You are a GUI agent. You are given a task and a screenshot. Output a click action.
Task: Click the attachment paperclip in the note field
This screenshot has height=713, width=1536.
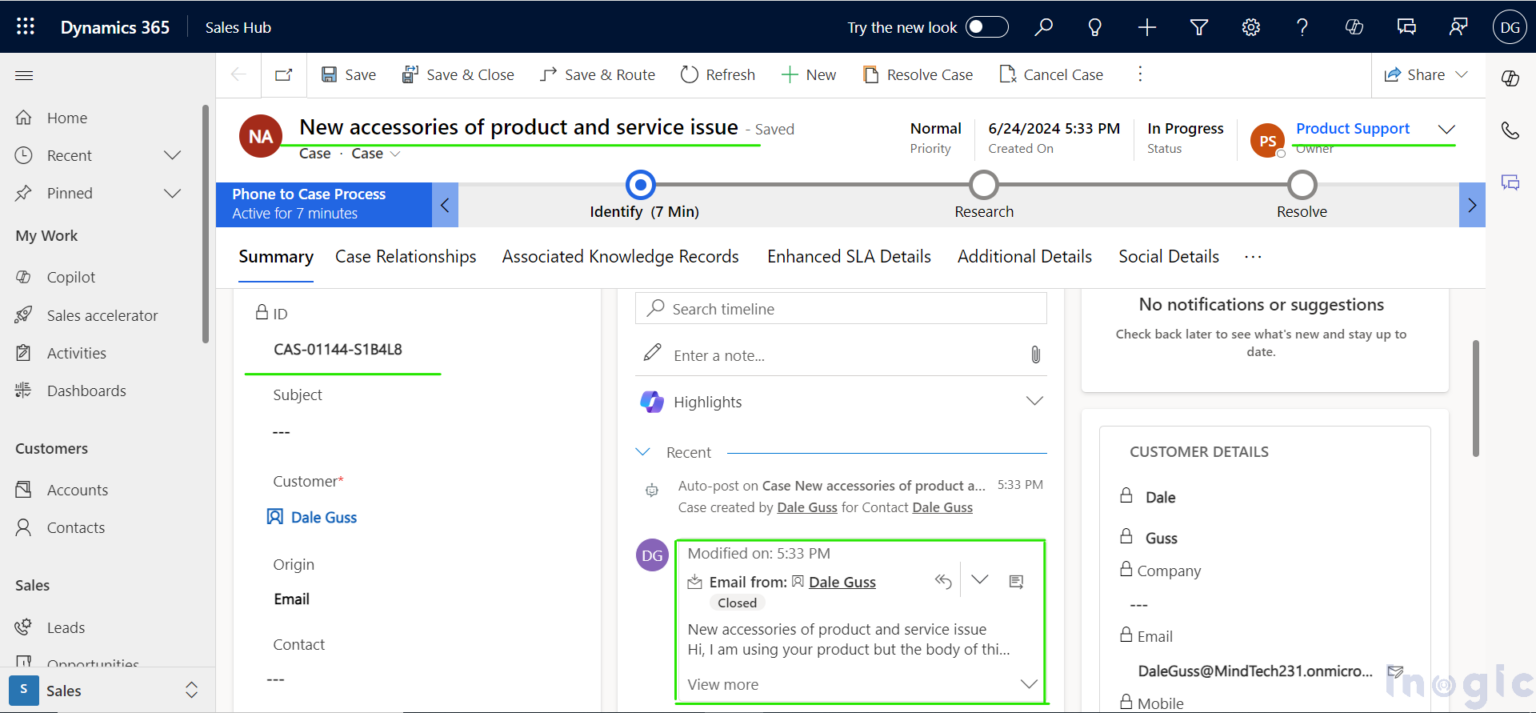point(1037,354)
